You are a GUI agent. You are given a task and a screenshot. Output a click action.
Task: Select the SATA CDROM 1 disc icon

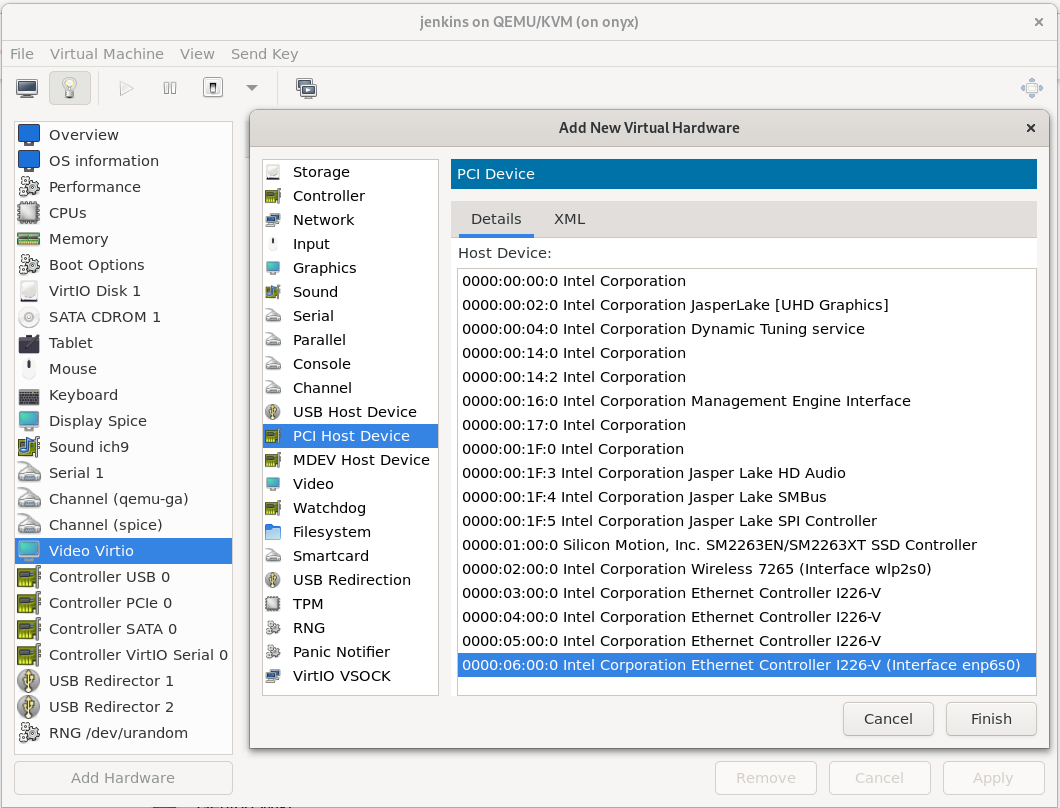pos(28,317)
